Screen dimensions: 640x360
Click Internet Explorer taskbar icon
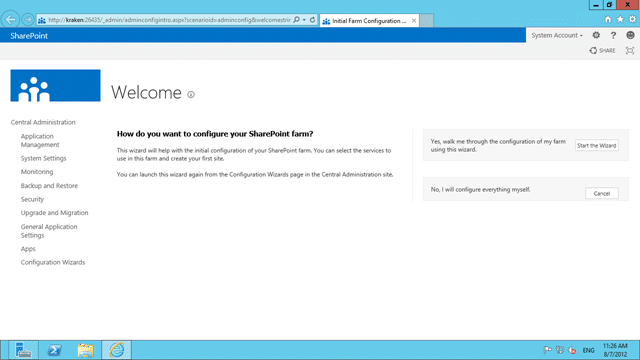[x=116, y=350]
